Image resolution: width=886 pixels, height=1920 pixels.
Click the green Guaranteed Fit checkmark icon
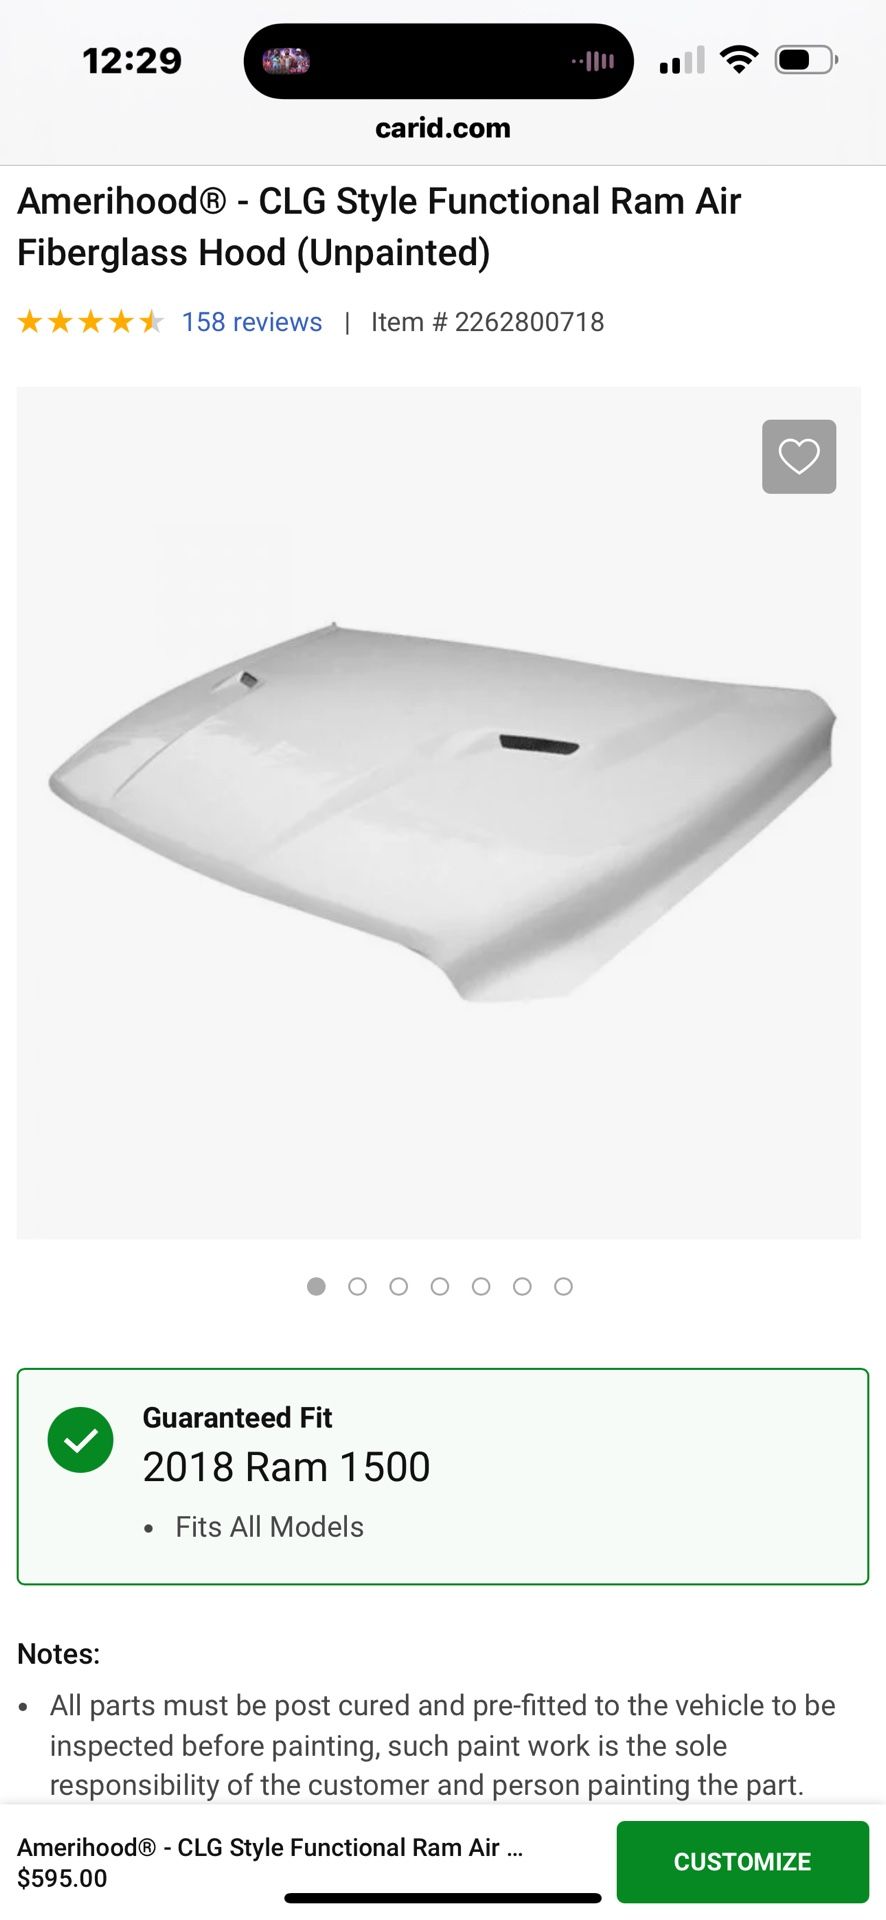point(81,1440)
